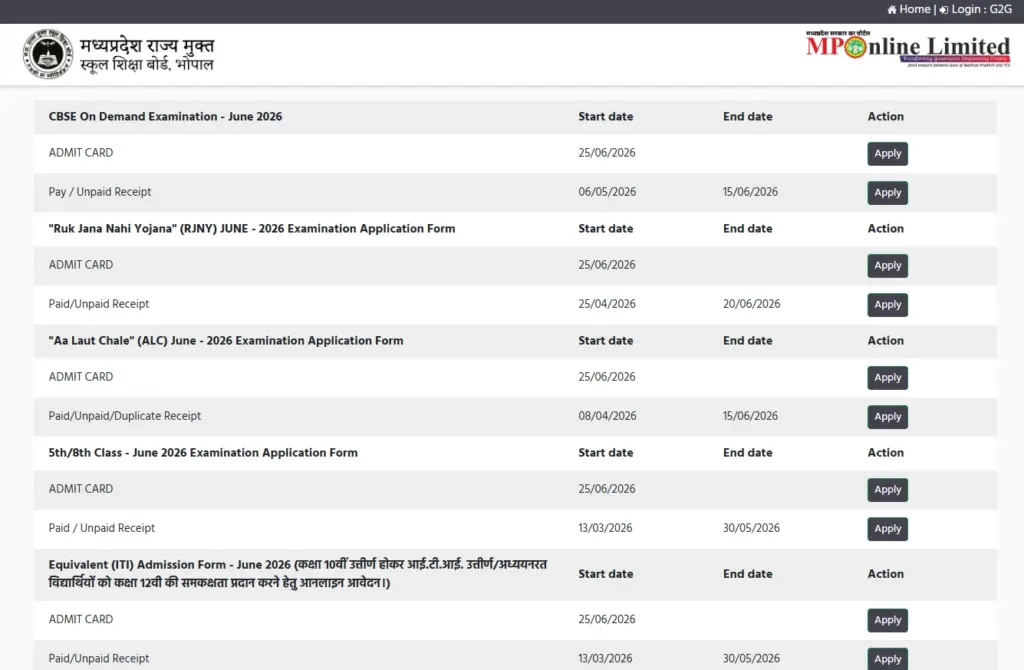Apply for CBSE On Demand ADMIT CARD

888,153
